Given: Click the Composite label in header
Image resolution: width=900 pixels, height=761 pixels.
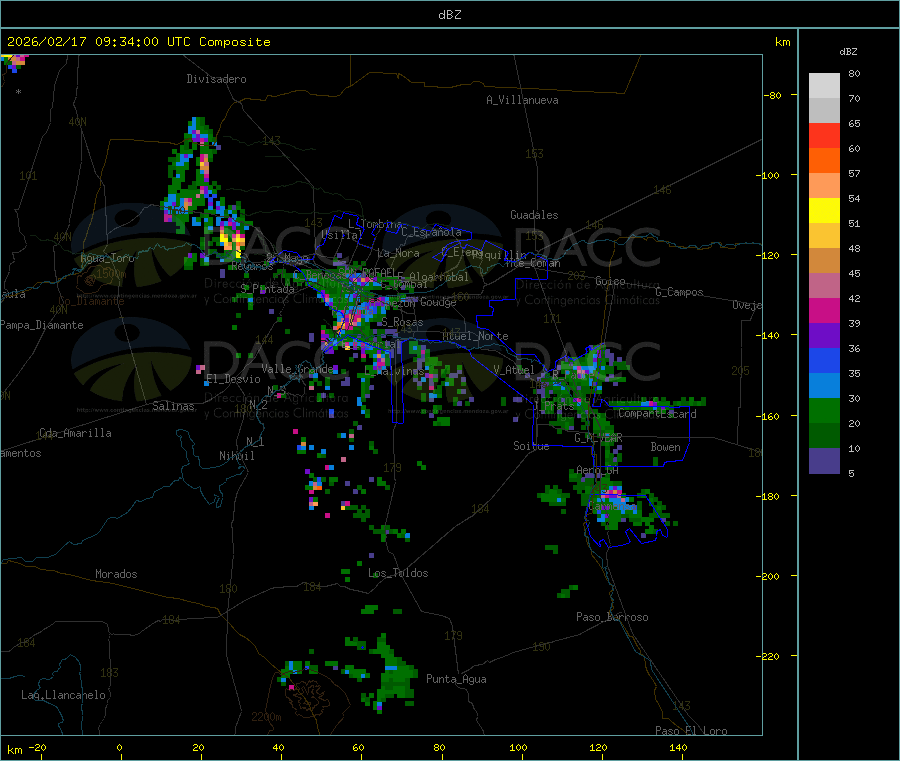Looking at the screenshot, I should pyautogui.click(x=235, y=42).
